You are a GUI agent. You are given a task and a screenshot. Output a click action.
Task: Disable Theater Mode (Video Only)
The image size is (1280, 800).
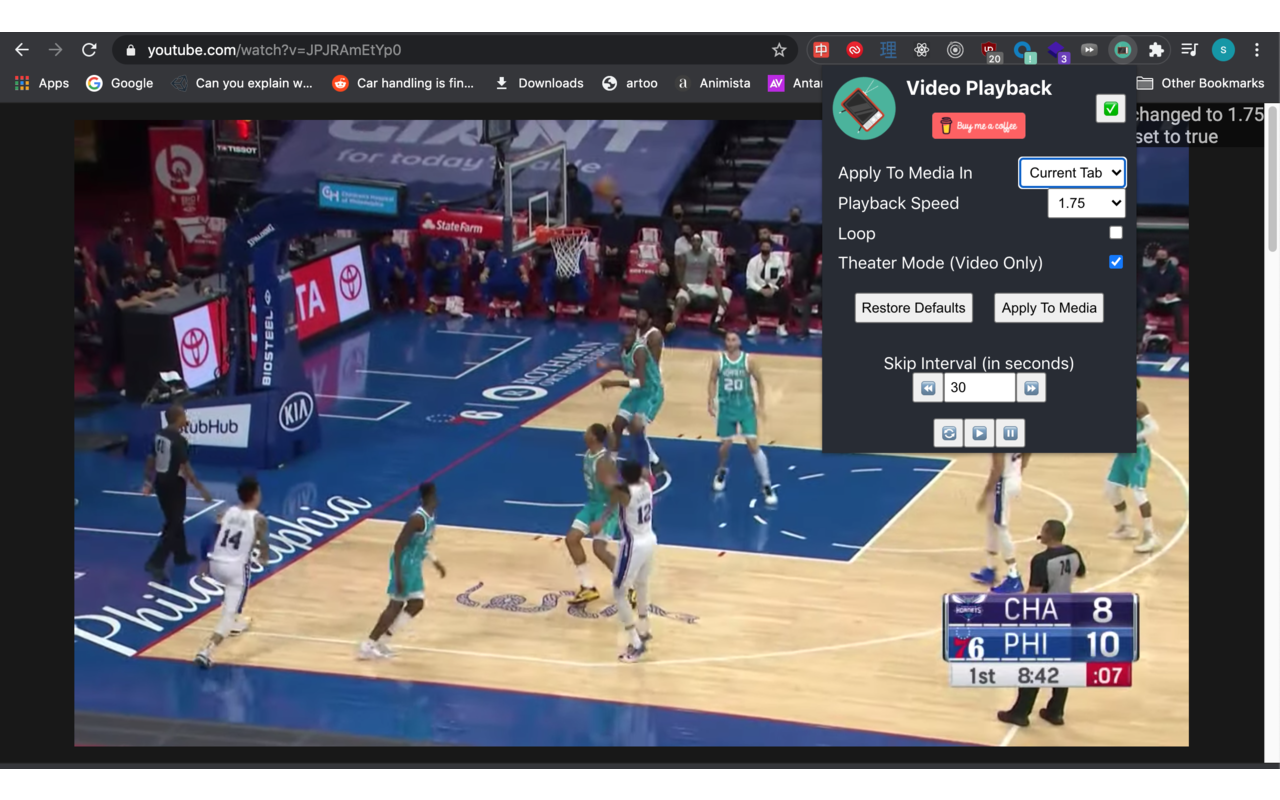pos(1116,262)
